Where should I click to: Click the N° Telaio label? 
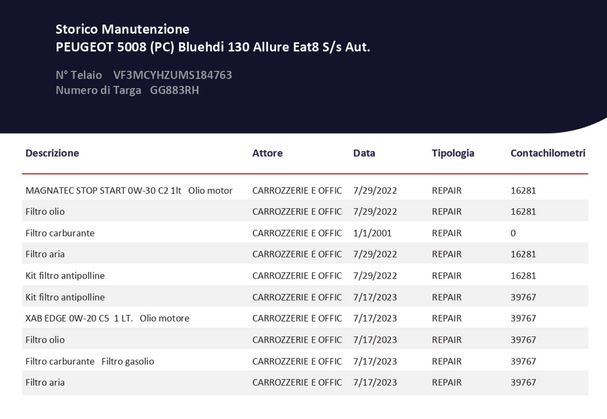point(79,75)
